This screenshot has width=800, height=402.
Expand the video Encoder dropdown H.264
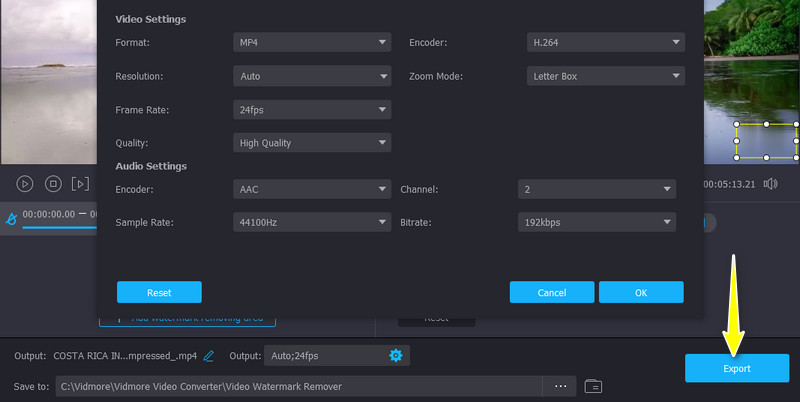tap(605, 42)
